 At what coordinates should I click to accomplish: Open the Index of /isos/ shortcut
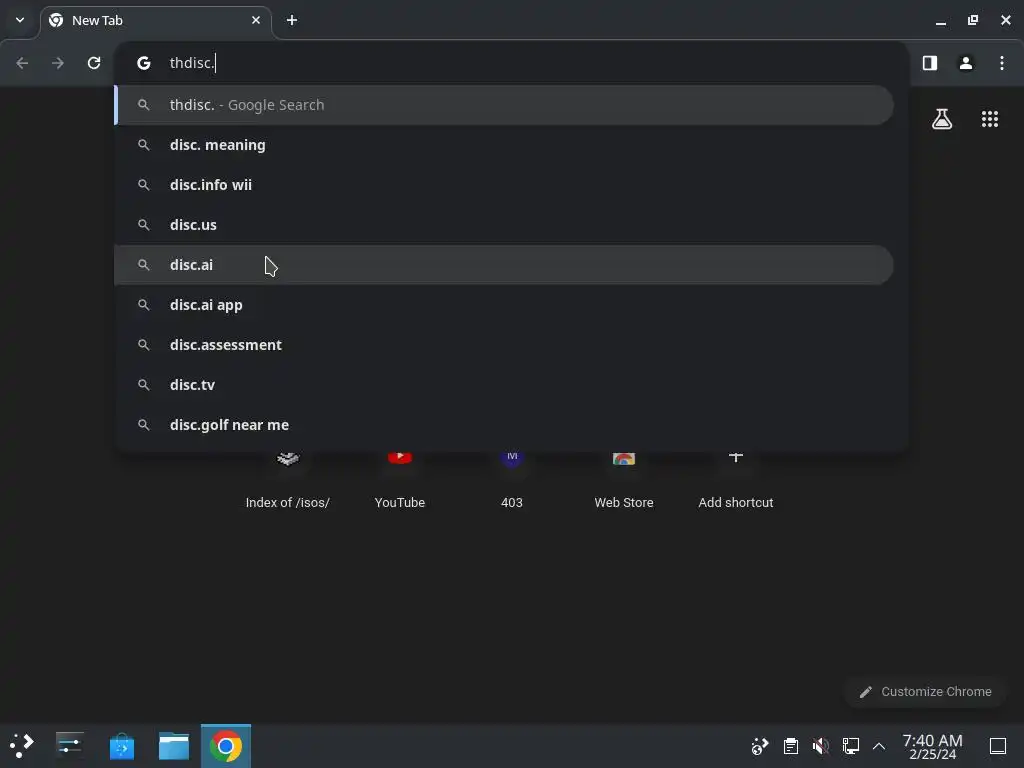click(287, 480)
